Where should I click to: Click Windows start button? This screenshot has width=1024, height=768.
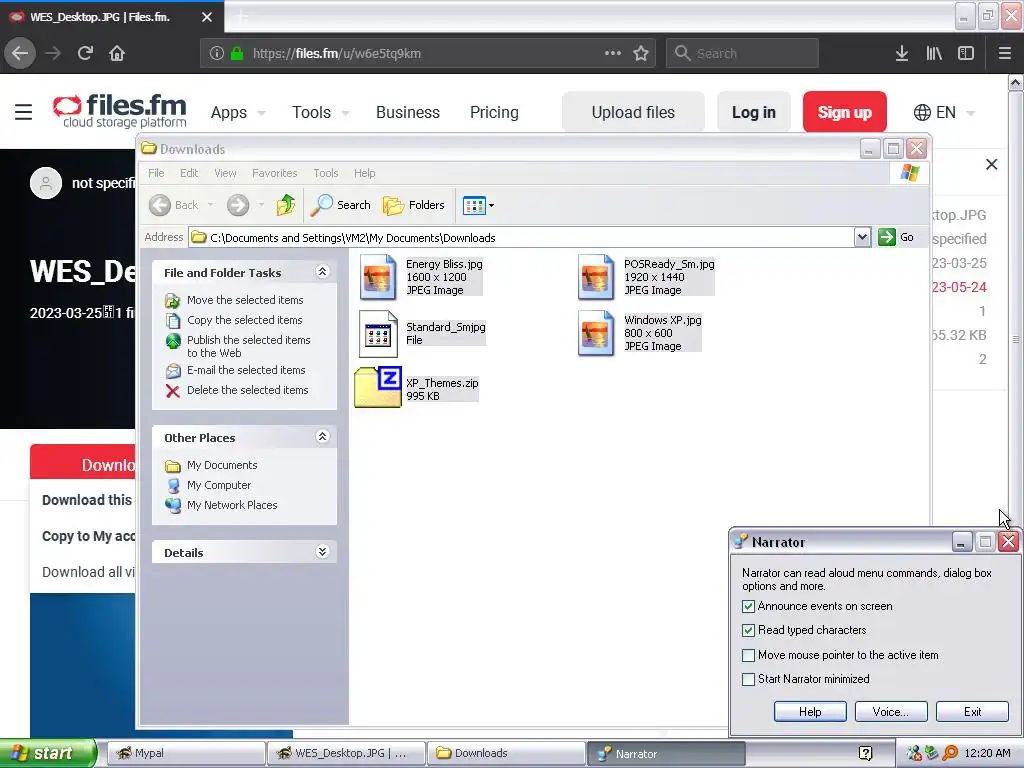(48, 754)
